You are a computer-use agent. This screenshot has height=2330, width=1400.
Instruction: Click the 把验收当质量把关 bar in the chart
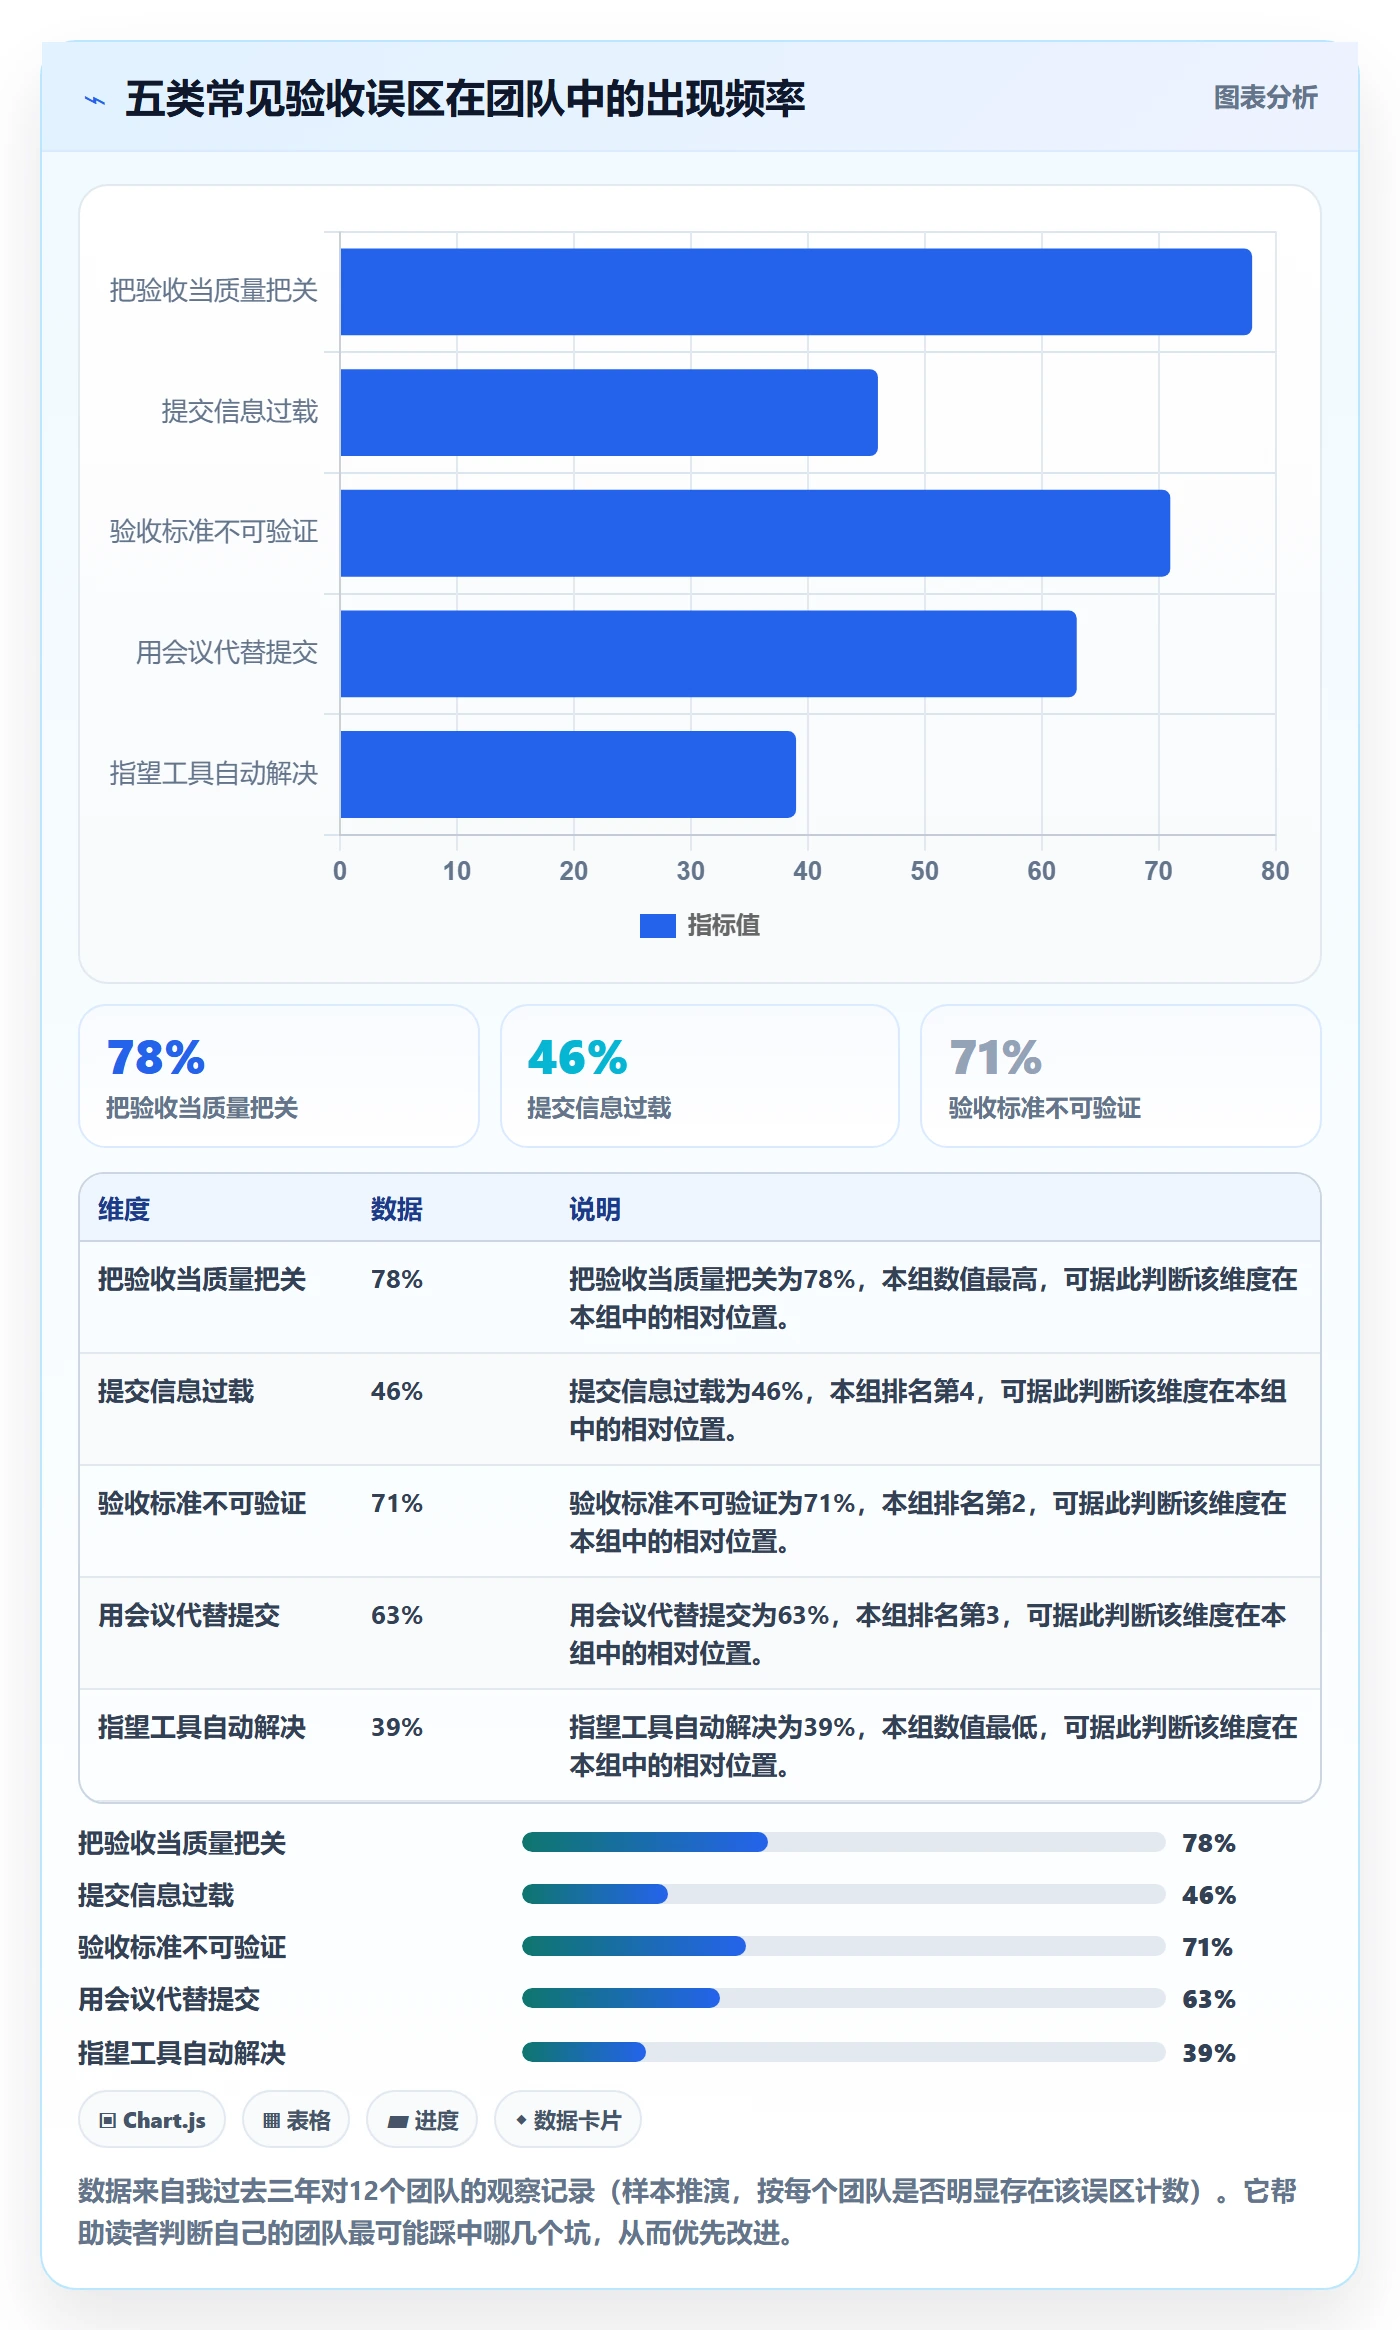(x=796, y=292)
